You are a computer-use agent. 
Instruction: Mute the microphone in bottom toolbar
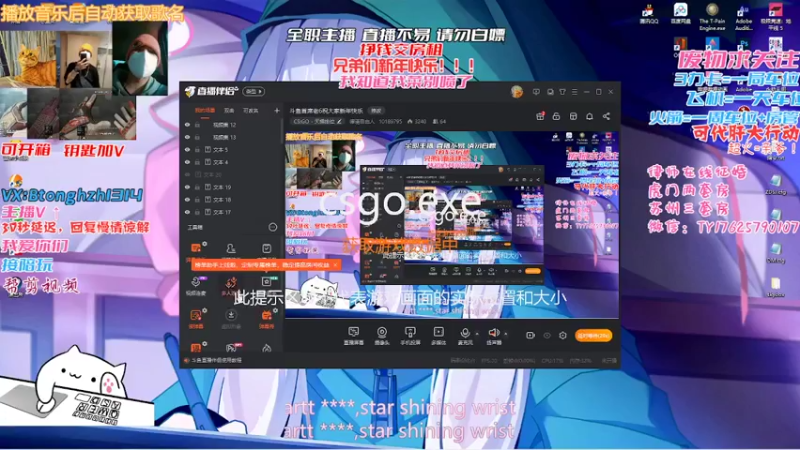point(465,335)
